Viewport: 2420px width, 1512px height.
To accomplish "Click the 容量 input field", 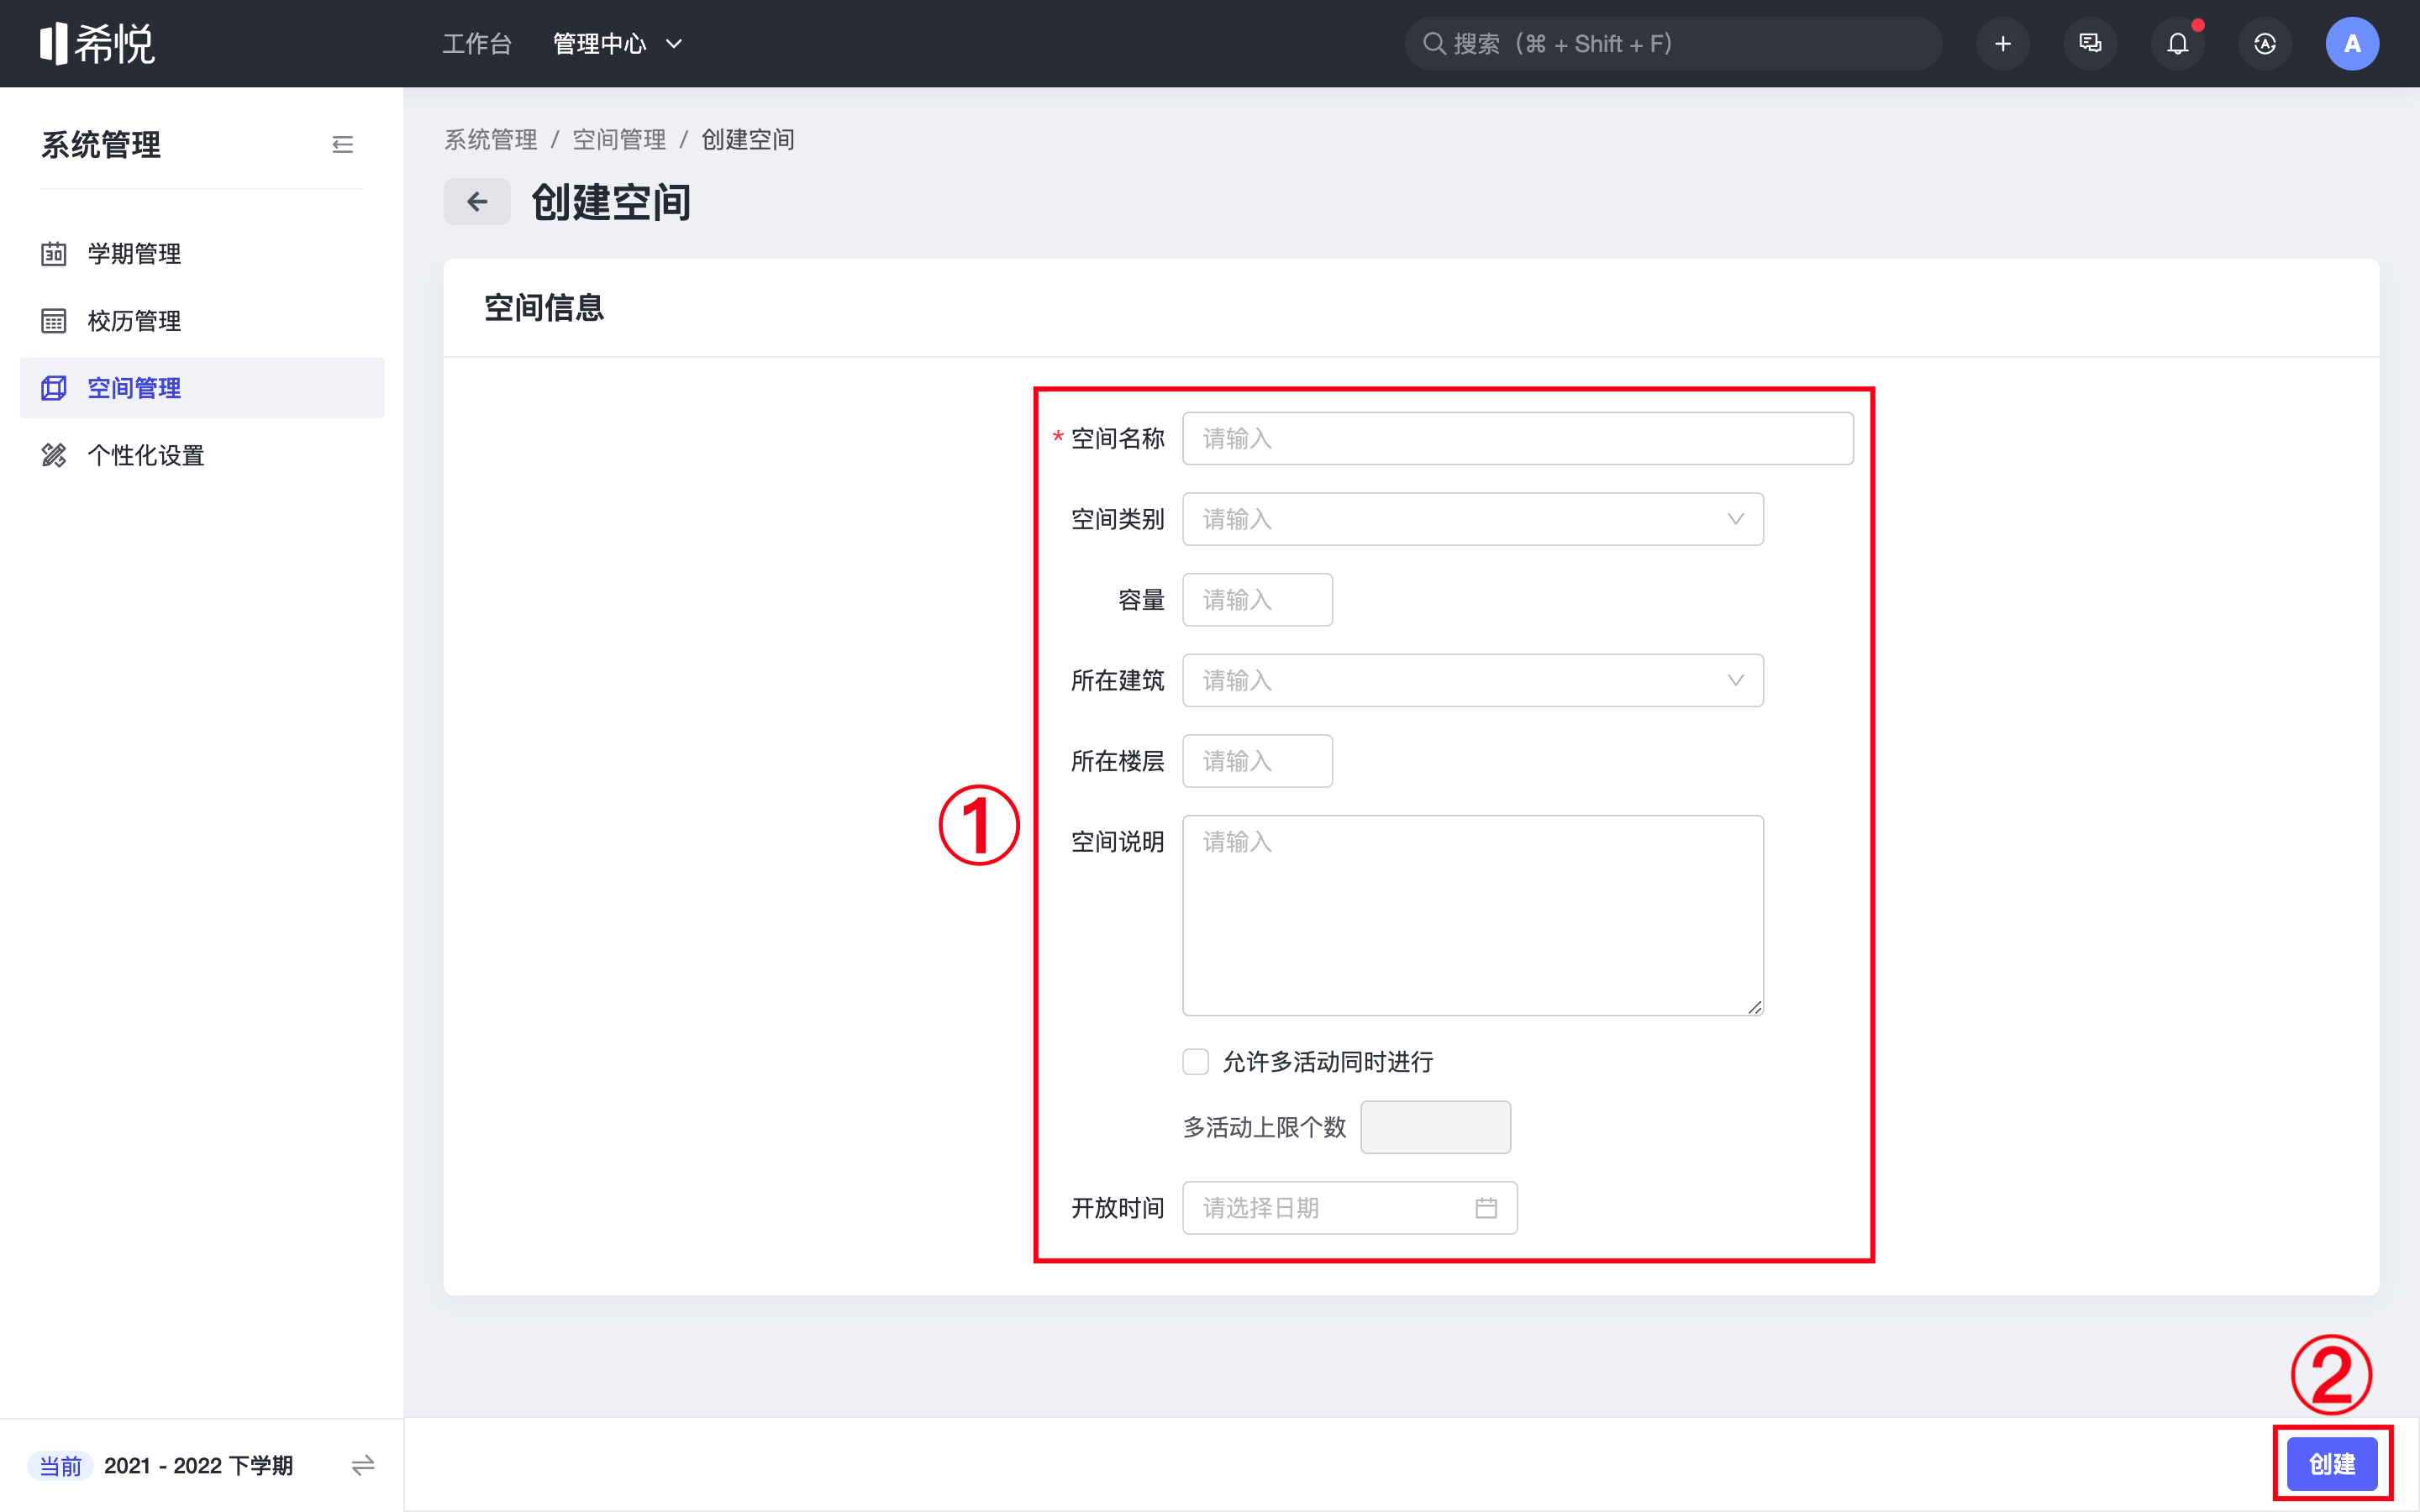I will tap(1257, 600).
